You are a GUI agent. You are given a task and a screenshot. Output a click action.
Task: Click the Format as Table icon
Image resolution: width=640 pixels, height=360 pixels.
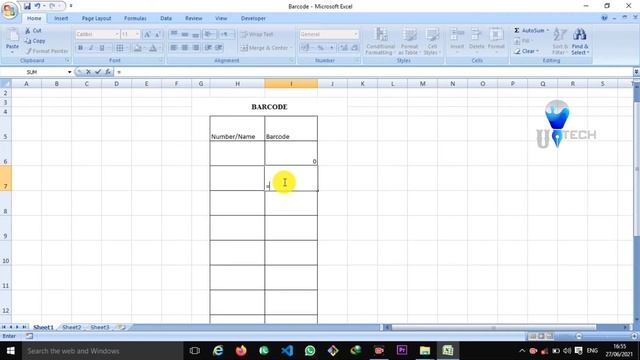pos(409,35)
